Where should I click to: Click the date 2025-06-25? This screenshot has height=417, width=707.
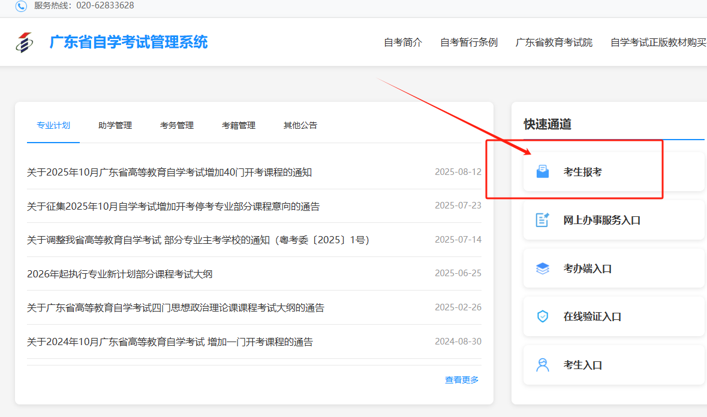click(458, 273)
